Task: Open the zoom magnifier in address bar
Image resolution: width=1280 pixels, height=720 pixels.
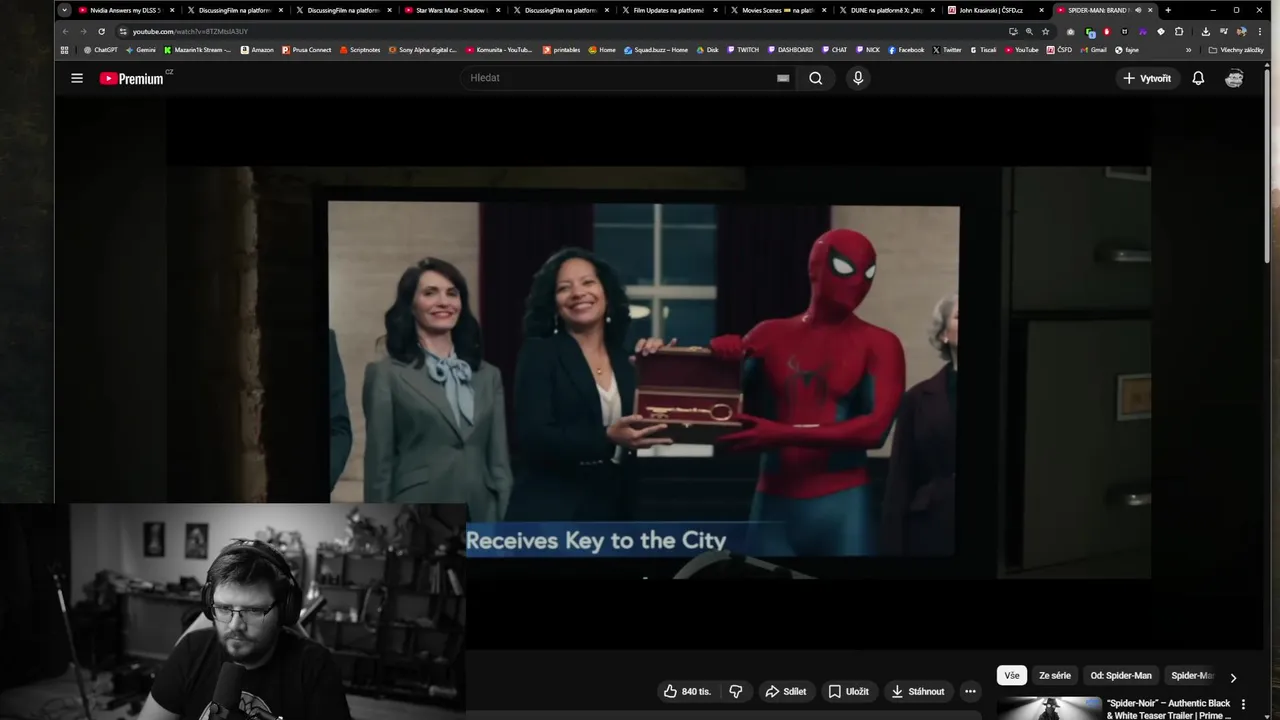Action: [x=1029, y=31]
